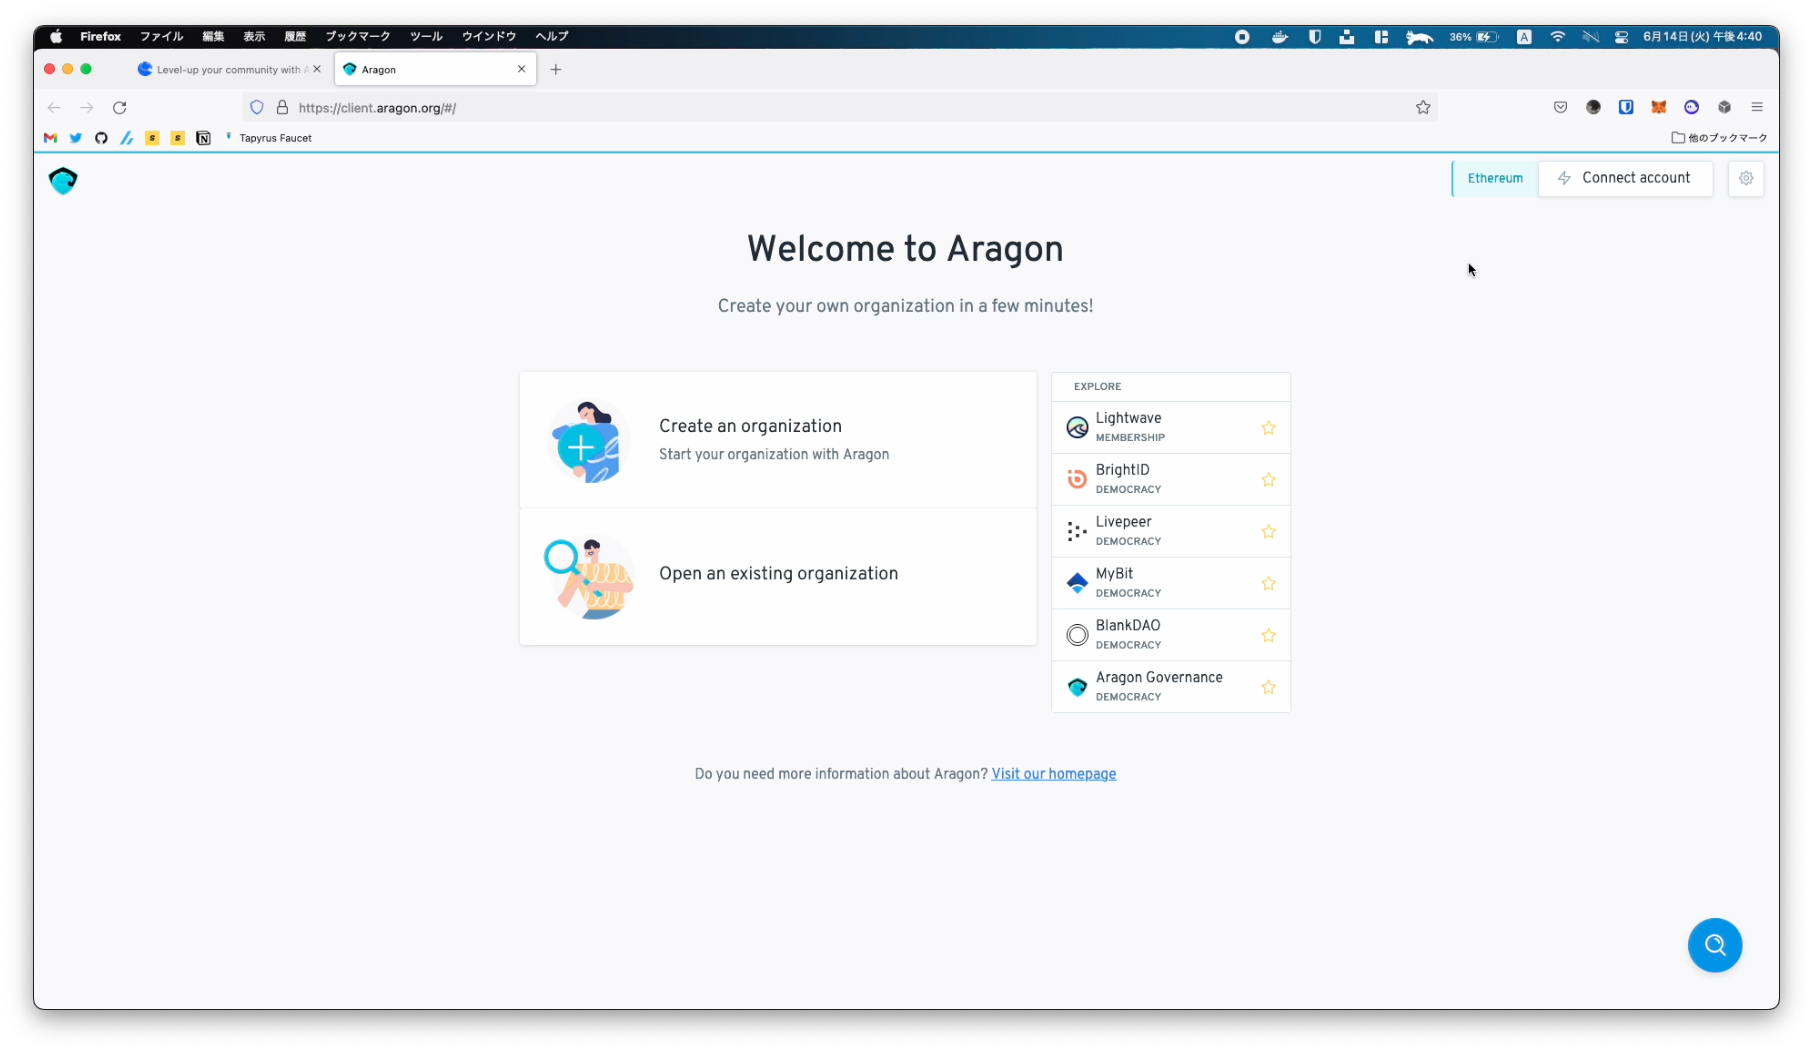Screen dimensions: 1813x1051
Task: Click the Connect account button
Action: coord(1625,178)
